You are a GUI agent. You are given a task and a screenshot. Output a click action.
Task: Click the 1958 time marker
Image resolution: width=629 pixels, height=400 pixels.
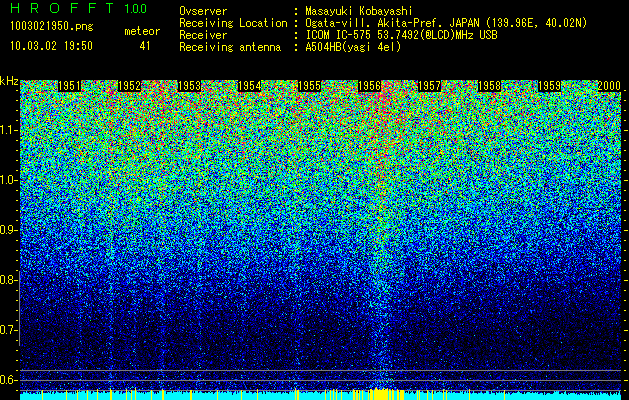pos(489,86)
